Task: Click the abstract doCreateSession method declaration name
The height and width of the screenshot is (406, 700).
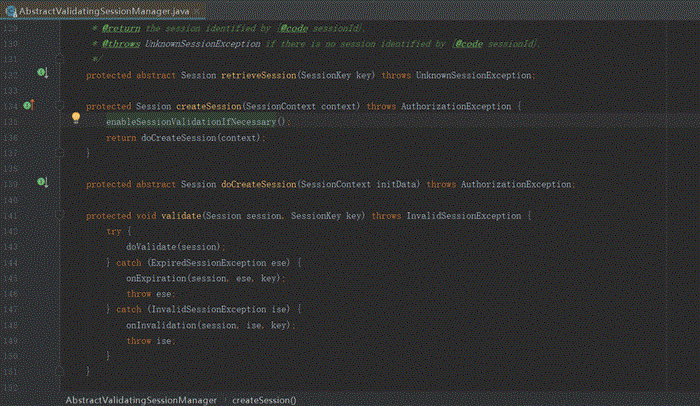Action: 259,184
